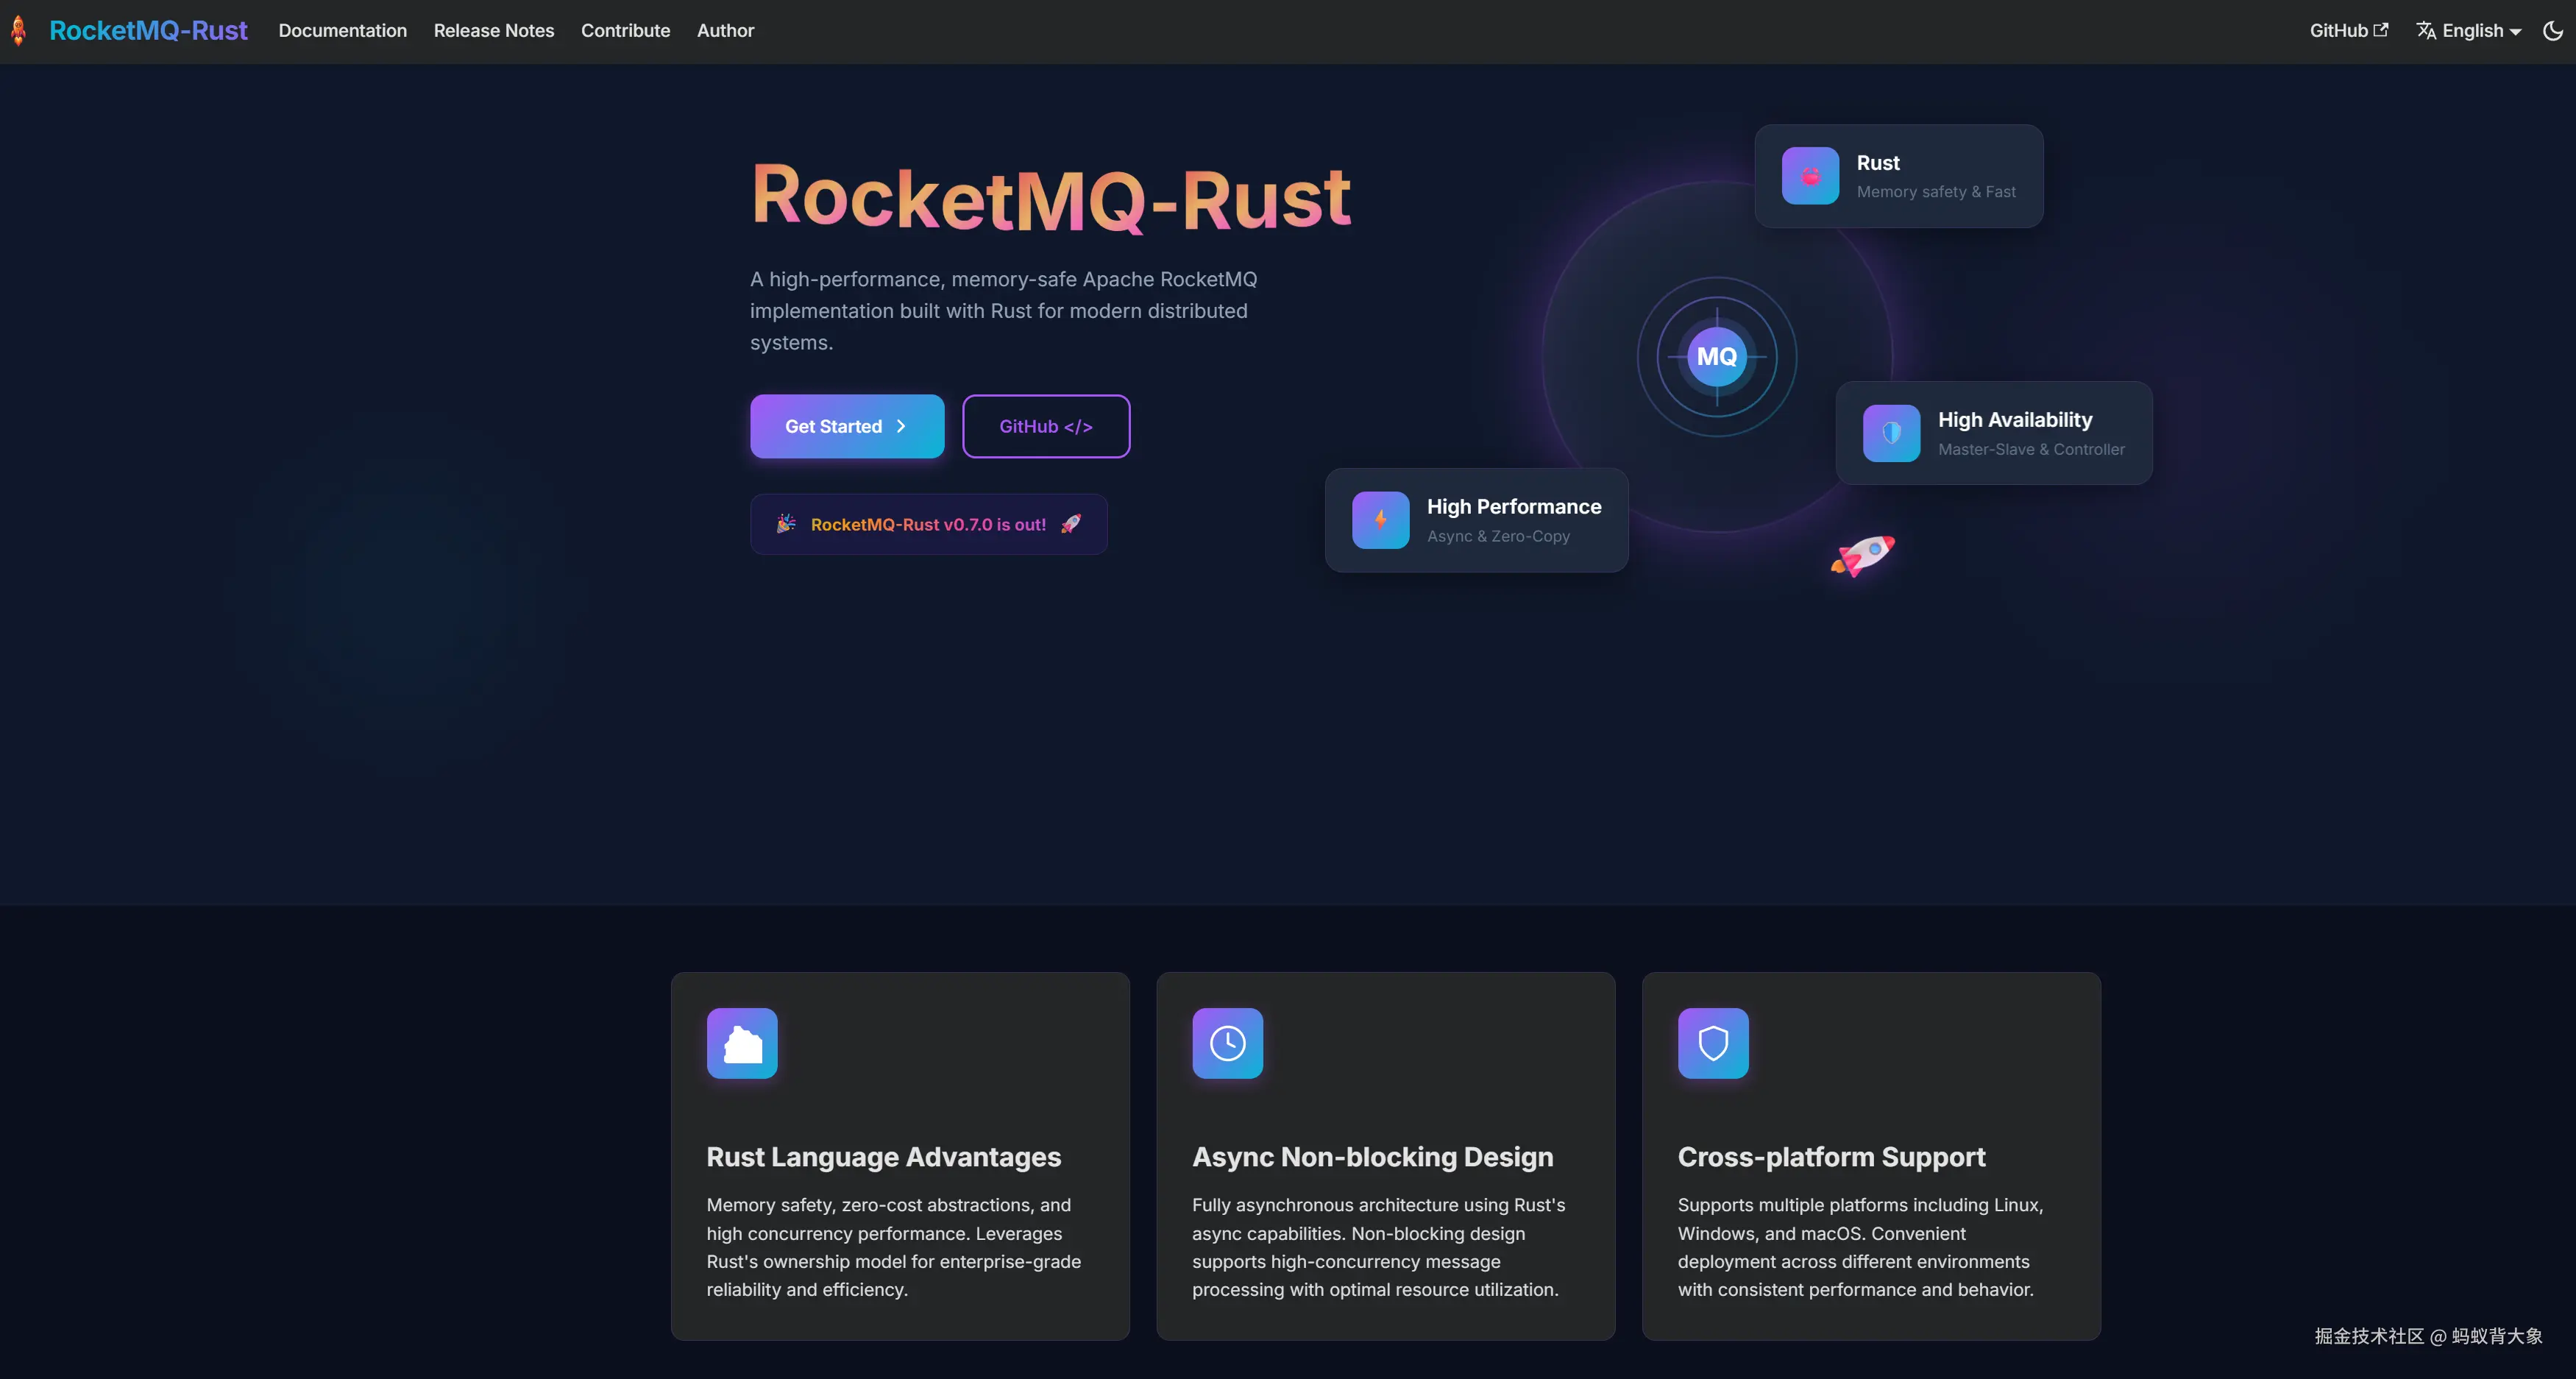Open the English language dropdown
This screenshot has width=2576, height=1379.
[x=2469, y=31]
